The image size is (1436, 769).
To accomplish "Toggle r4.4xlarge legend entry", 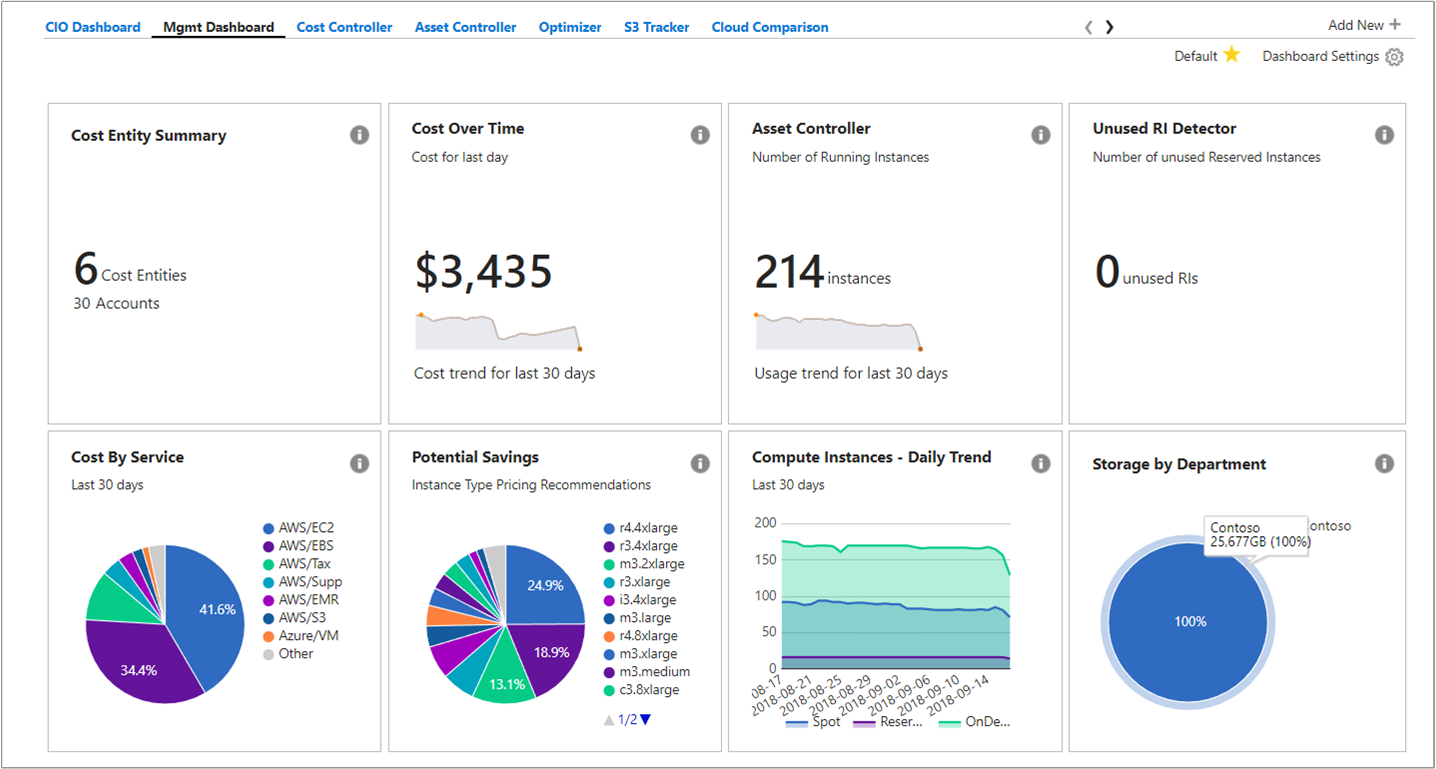I will click(x=640, y=528).
